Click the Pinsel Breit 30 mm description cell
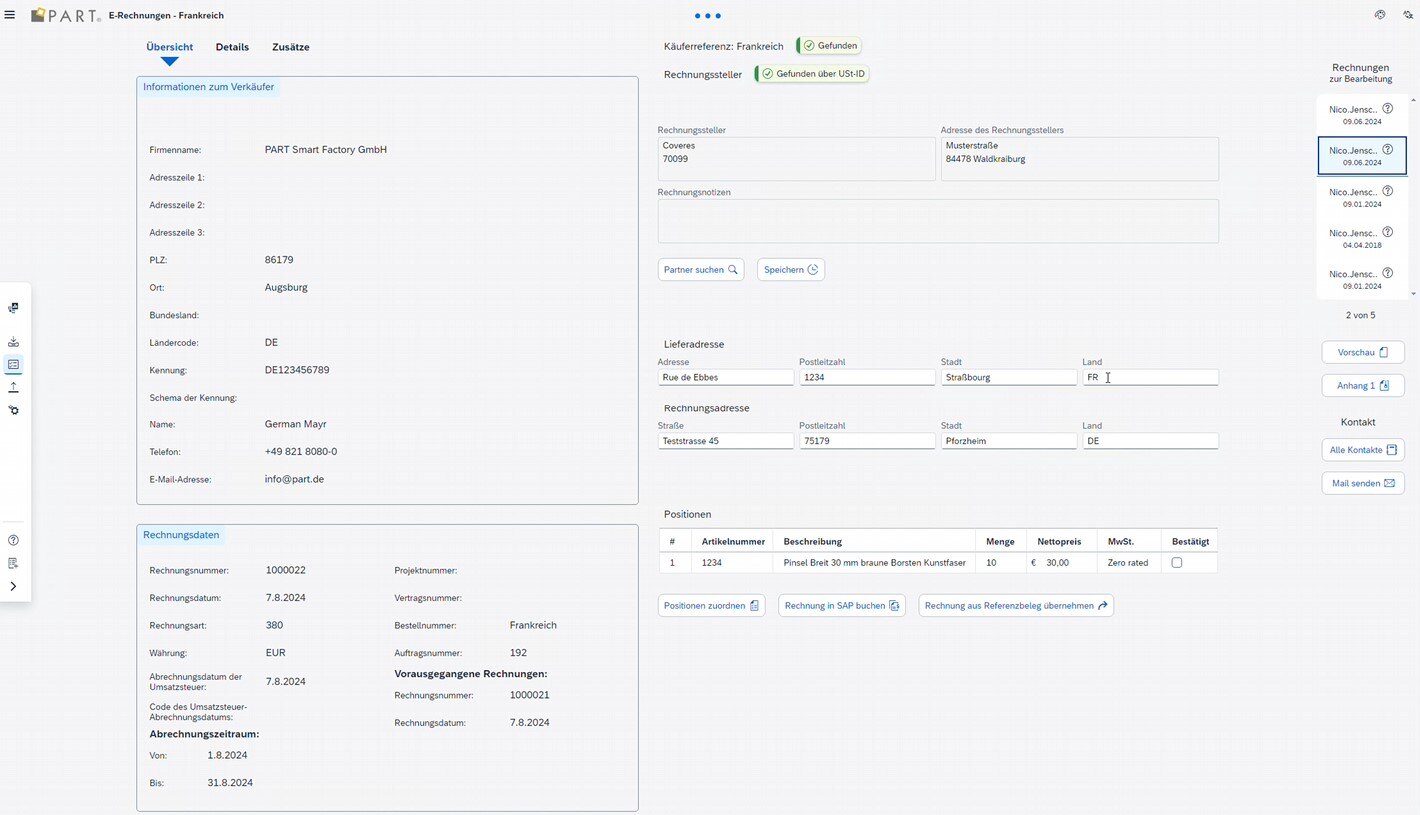The height and width of the screenshot is (815, 1420). tap(874, 563)
